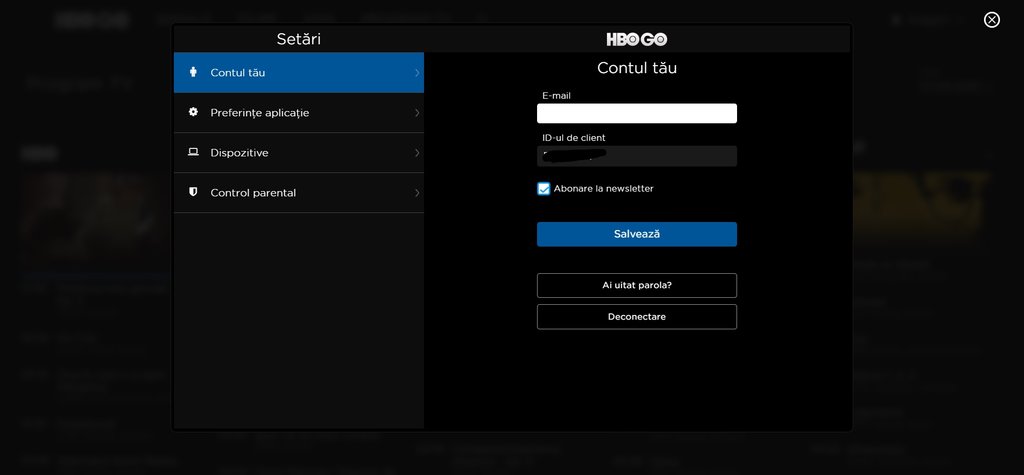Save changes with the Salvează button
1024x475 pixels.
pyautogui.click(x=637, y=234)
